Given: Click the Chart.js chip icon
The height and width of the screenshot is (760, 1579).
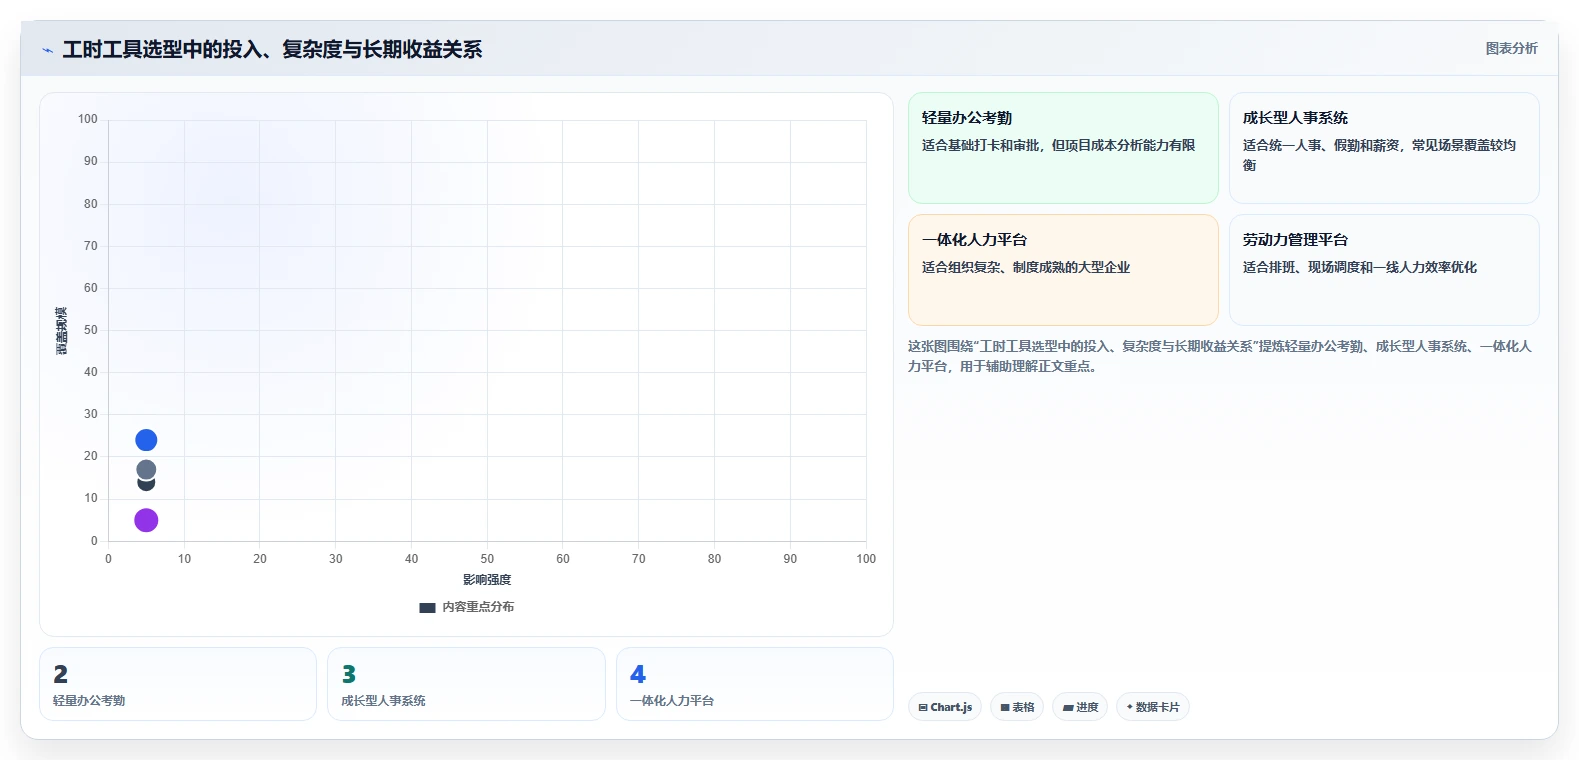Looking at the screenshot, I should click(923, 708).
